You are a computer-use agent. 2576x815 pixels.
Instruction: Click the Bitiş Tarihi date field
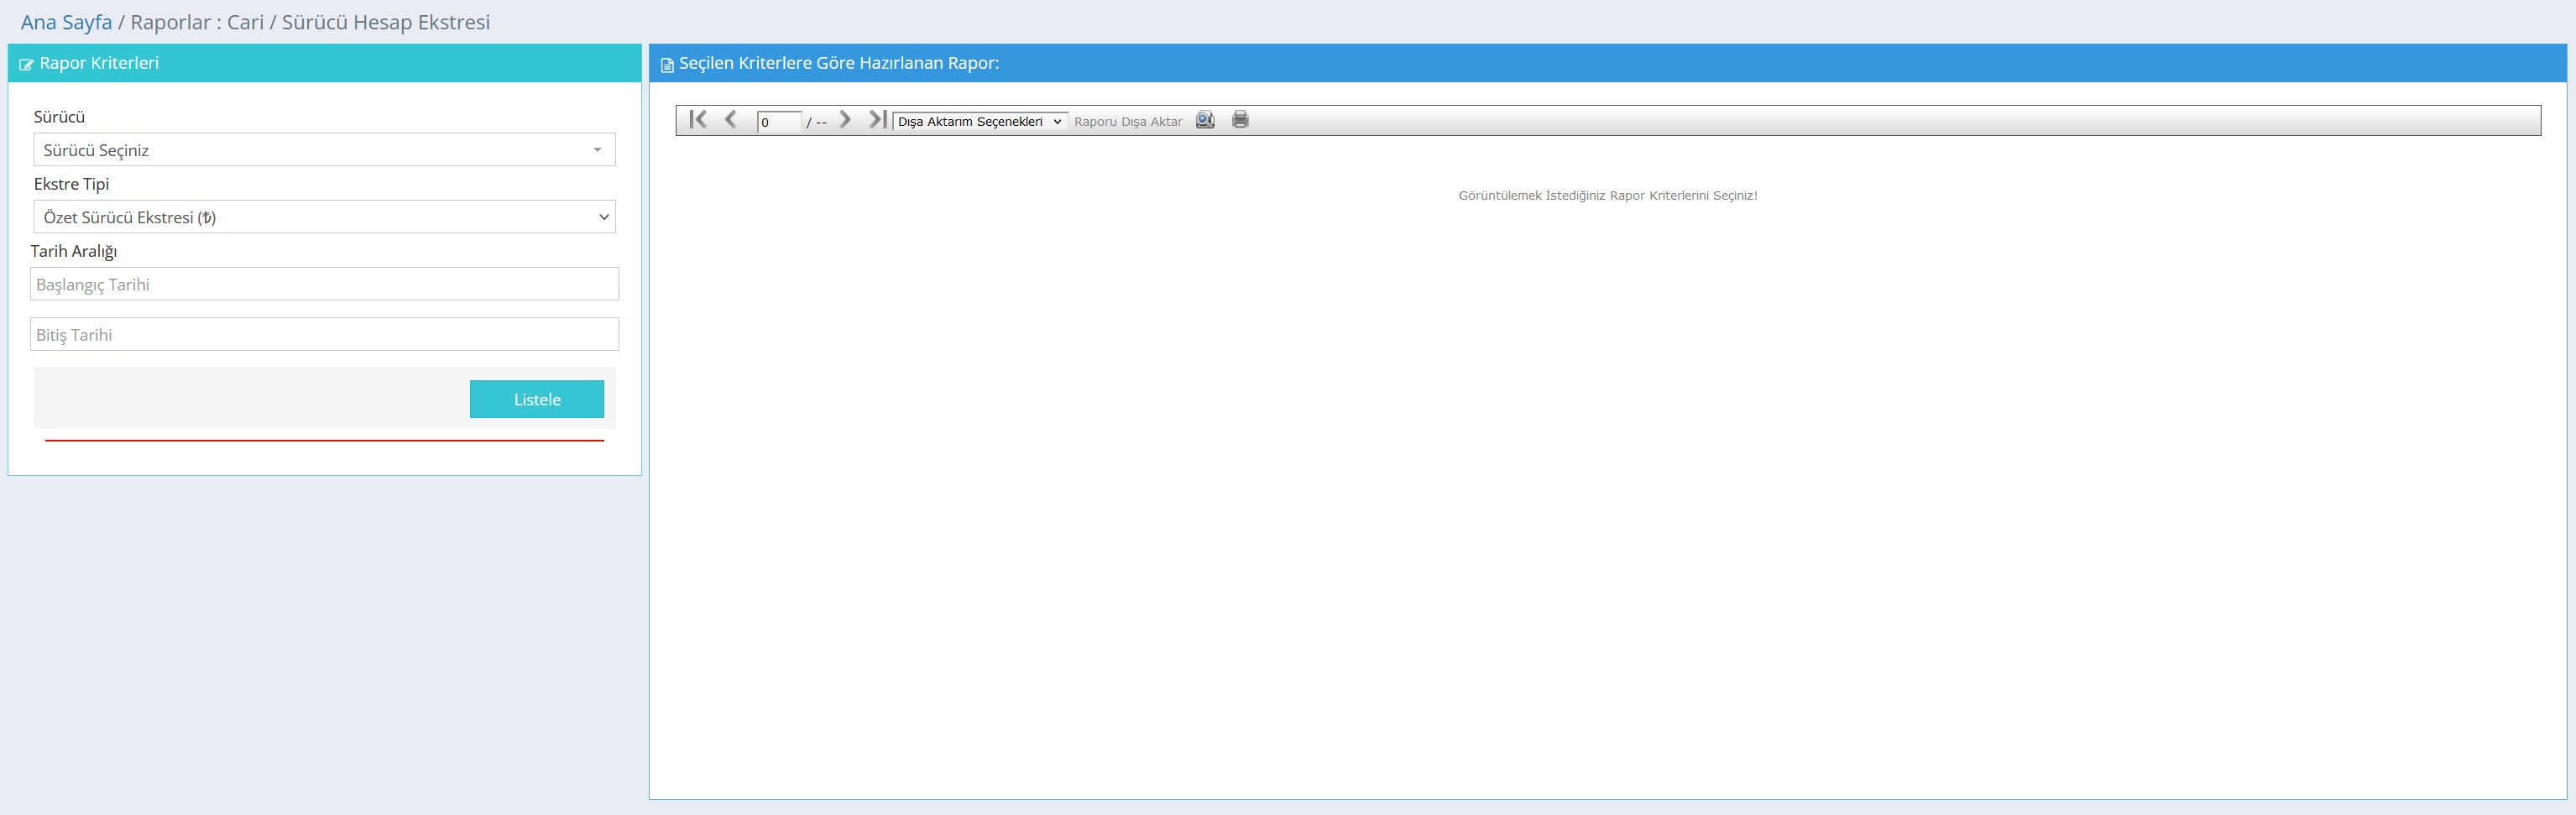tap(325, 334)
